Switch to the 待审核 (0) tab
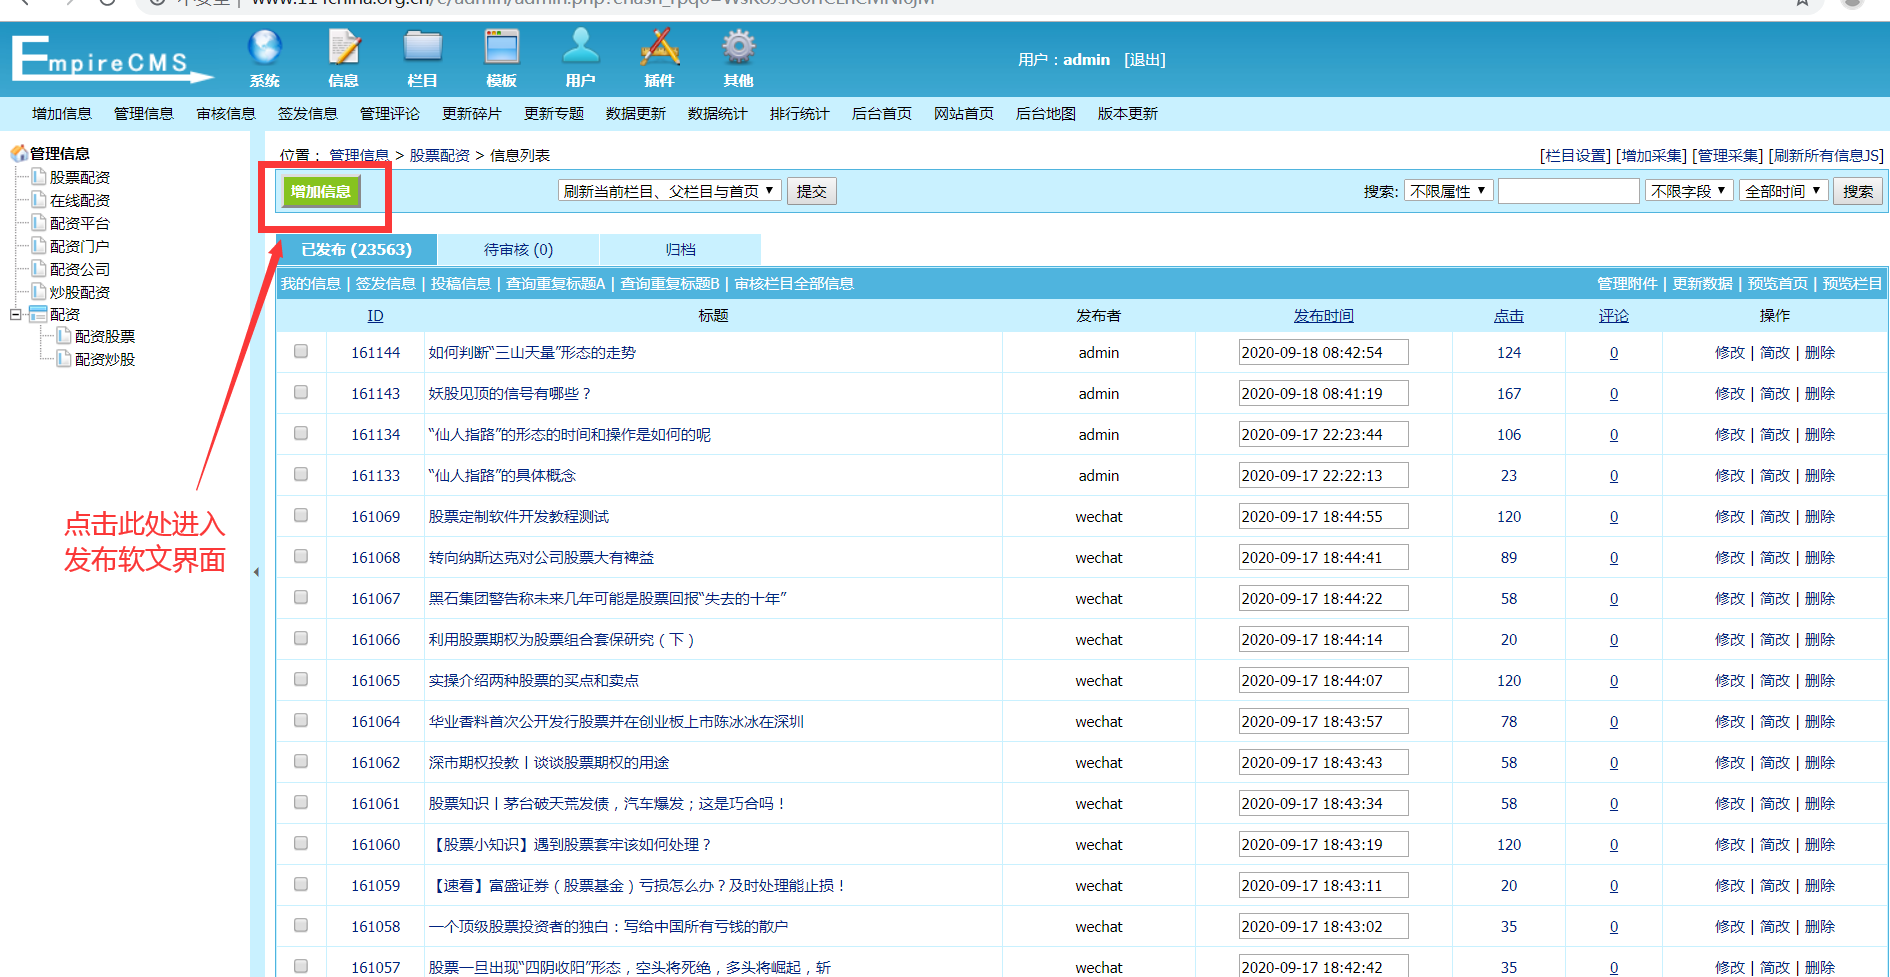The width and height of the screenshot is (1890, 977). (518, 250)
